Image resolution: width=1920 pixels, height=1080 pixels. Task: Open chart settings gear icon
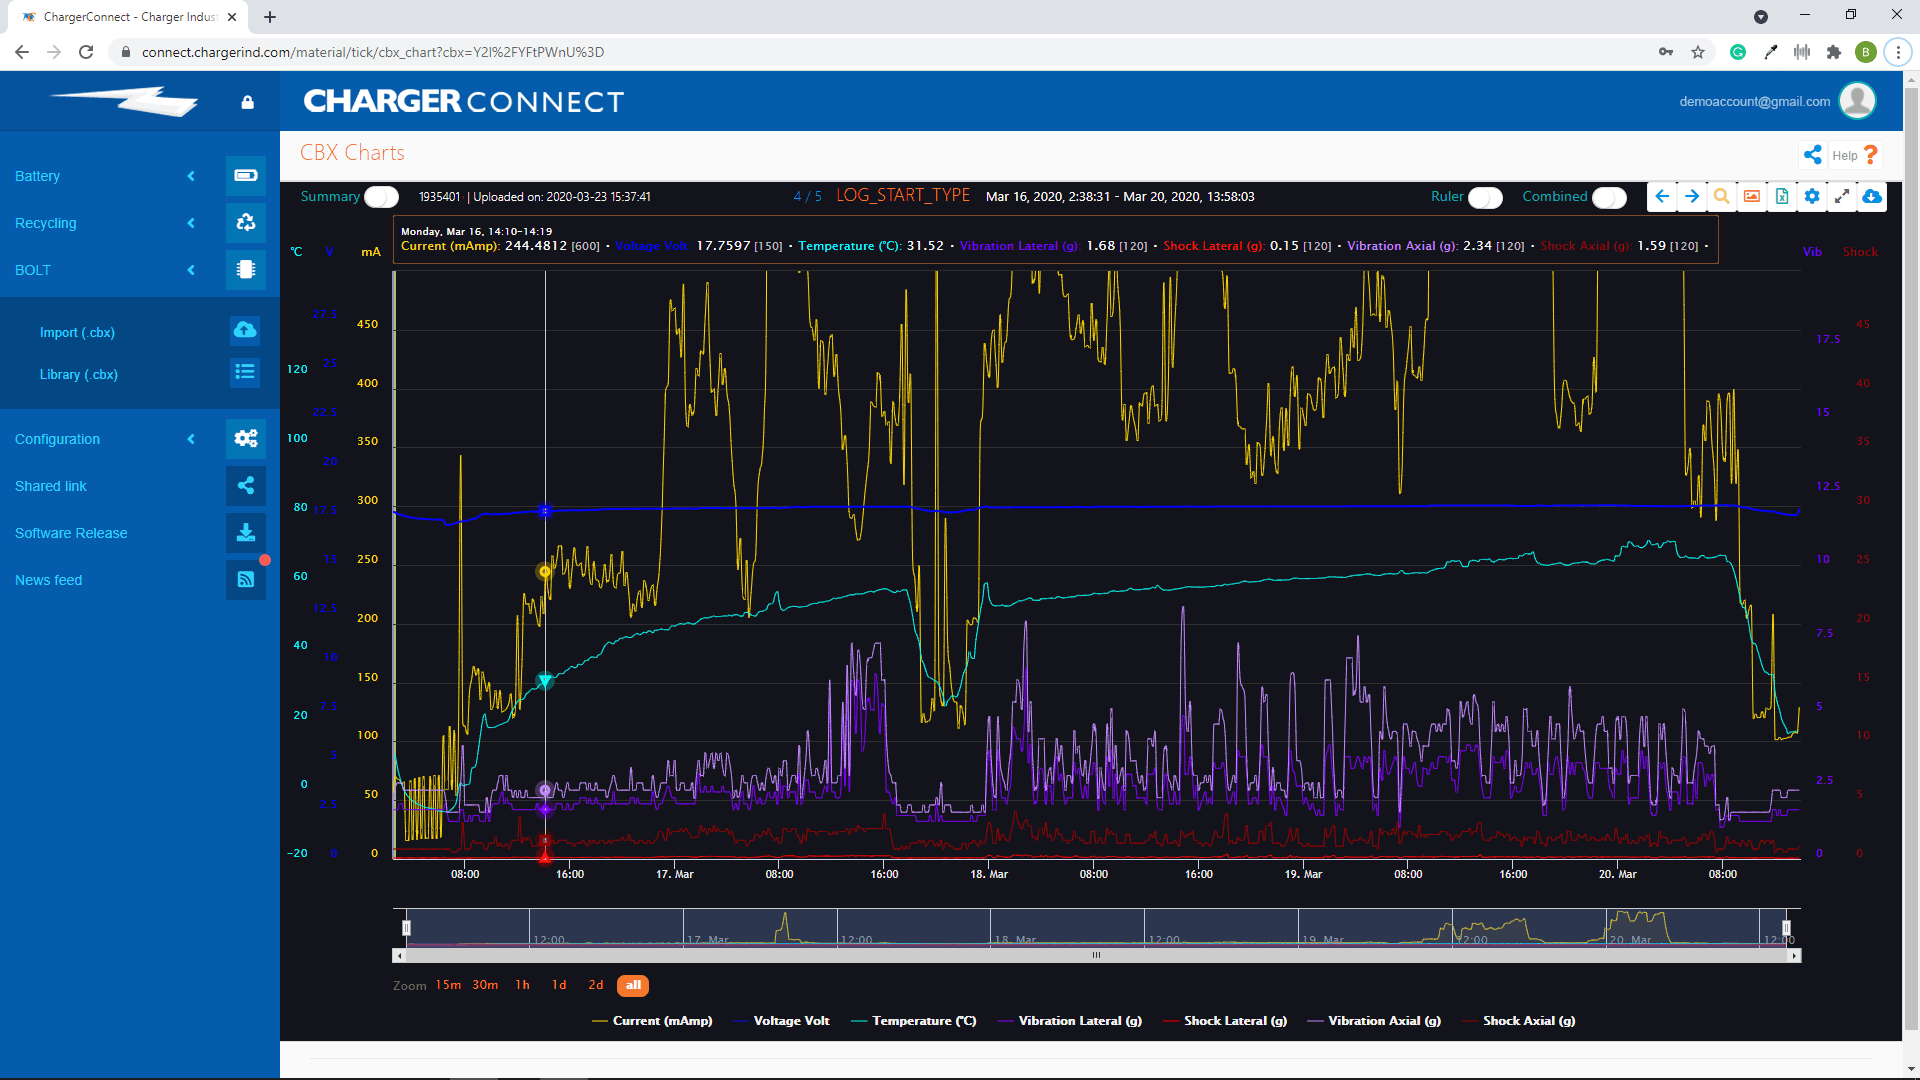(x=1812, y=197)
